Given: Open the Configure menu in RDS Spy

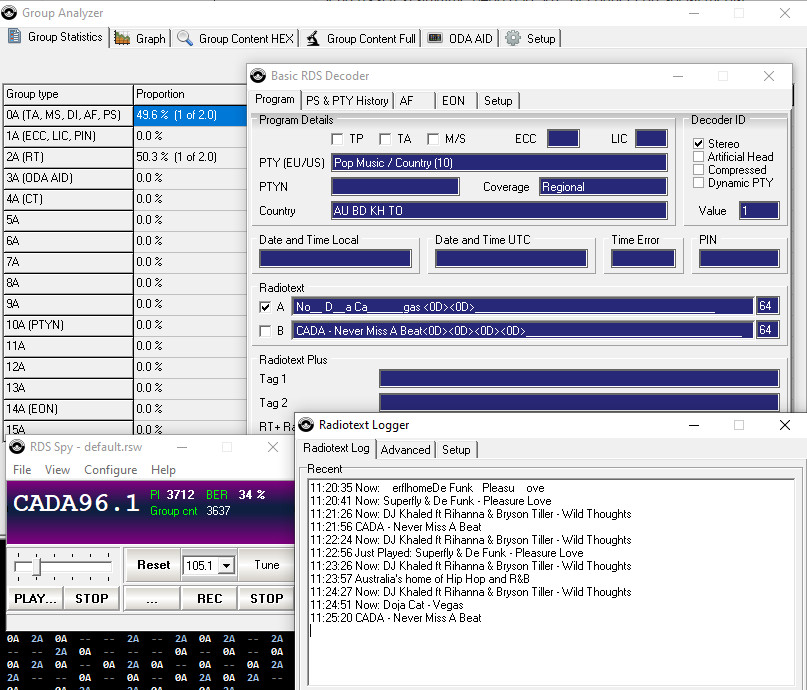Looking at the screenshot, I should [110, 470].
